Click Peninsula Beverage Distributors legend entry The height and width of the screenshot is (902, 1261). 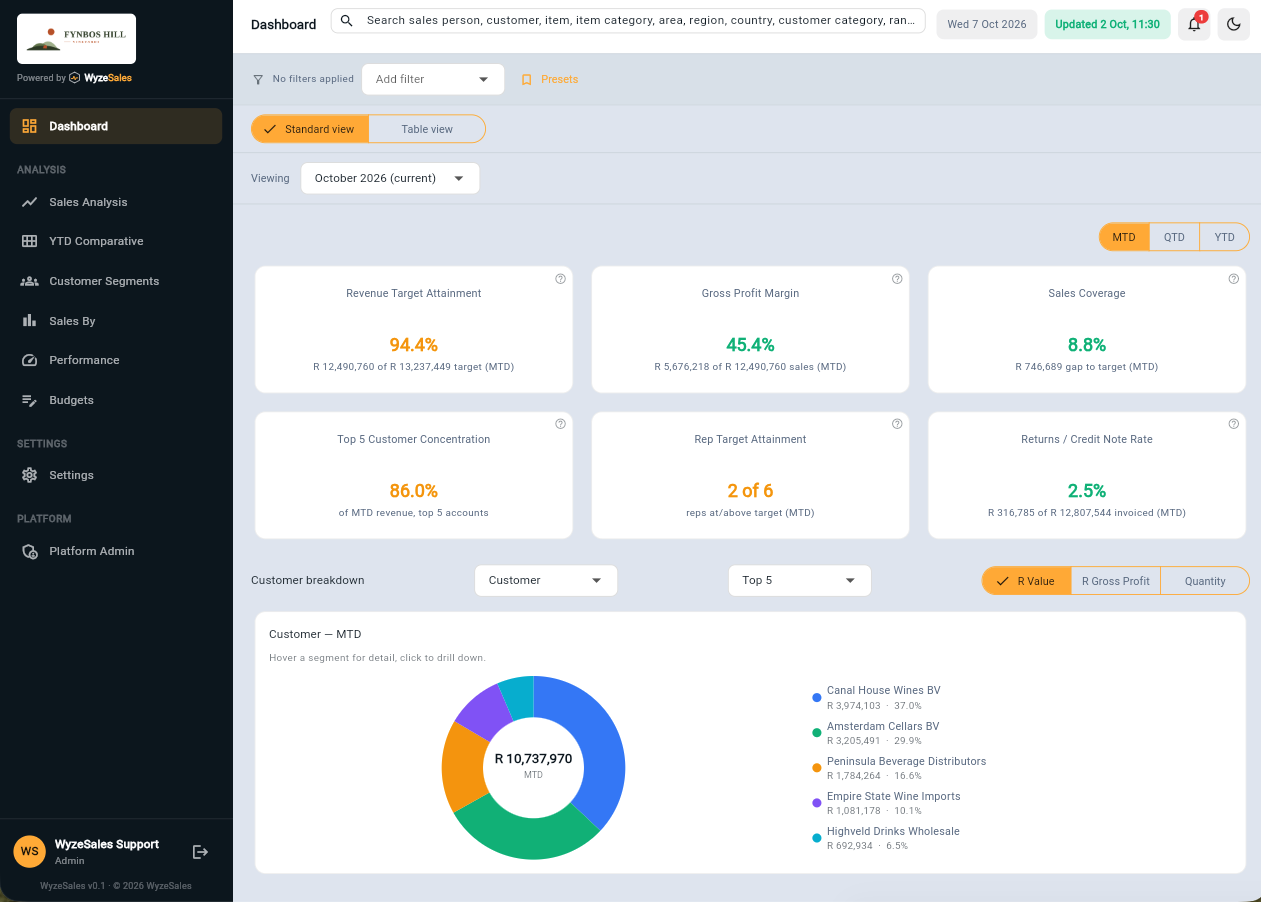coord(899,768)
